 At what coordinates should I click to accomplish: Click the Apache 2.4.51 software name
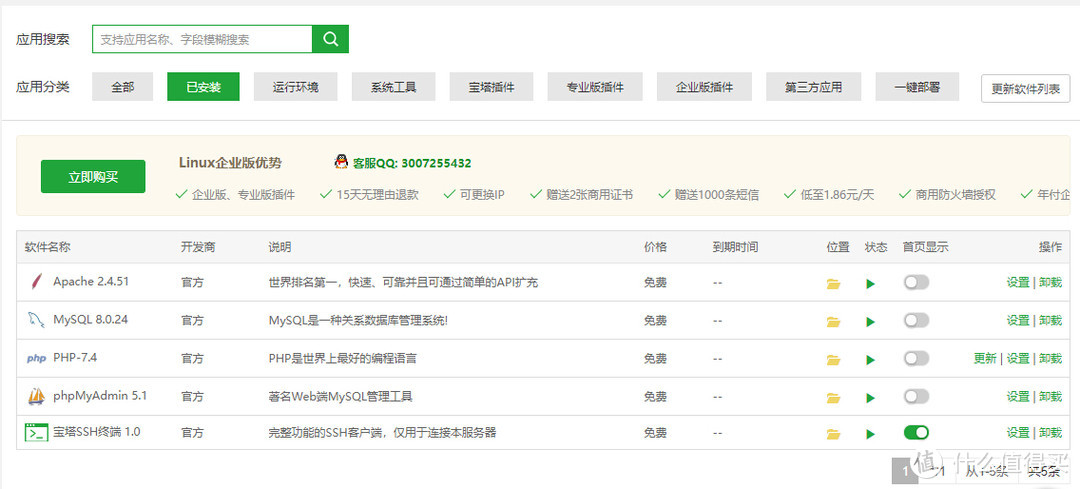click(x=91, y=282)
